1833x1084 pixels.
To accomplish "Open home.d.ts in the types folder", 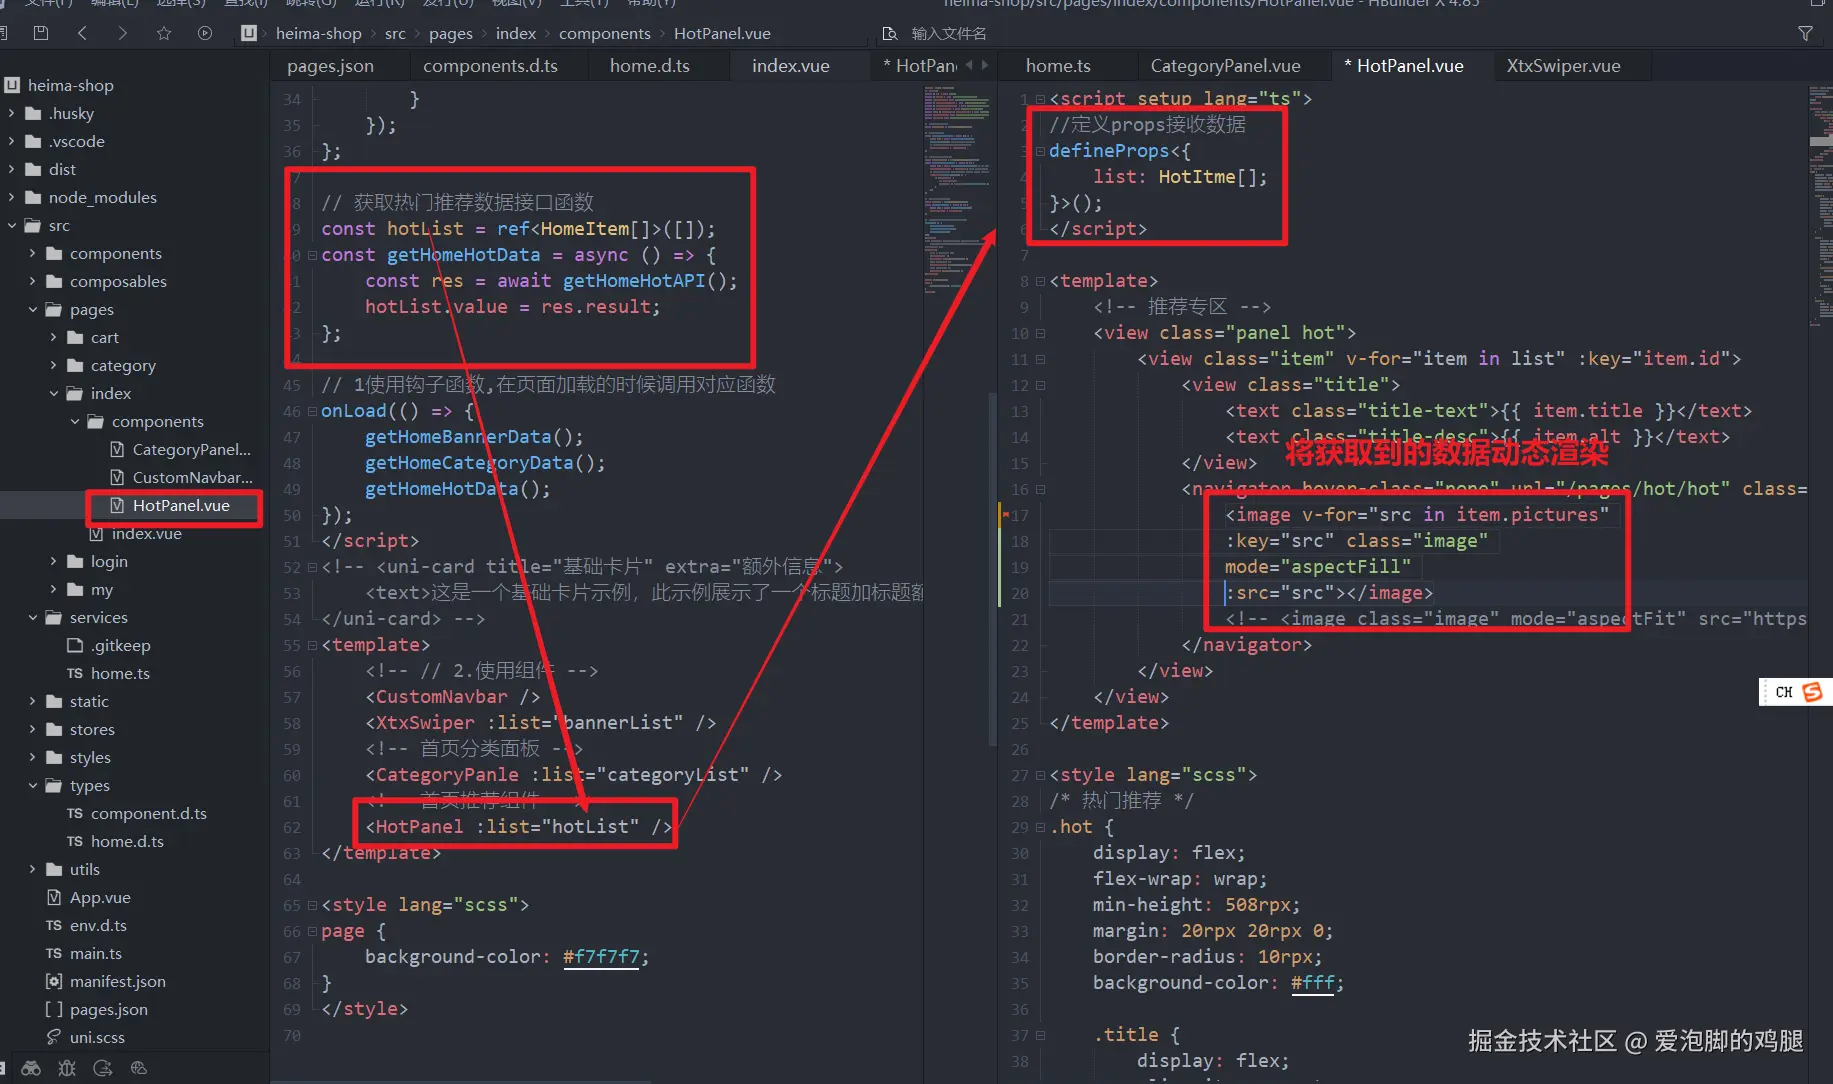I will coord(127,841).
